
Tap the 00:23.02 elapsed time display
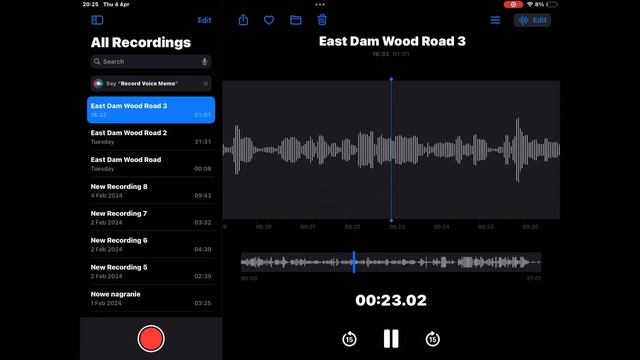pyautogui.click(x=391, y=300)
